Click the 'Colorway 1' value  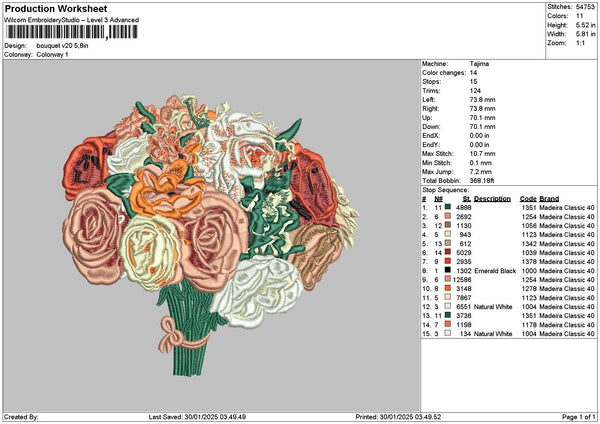(52, 54)
